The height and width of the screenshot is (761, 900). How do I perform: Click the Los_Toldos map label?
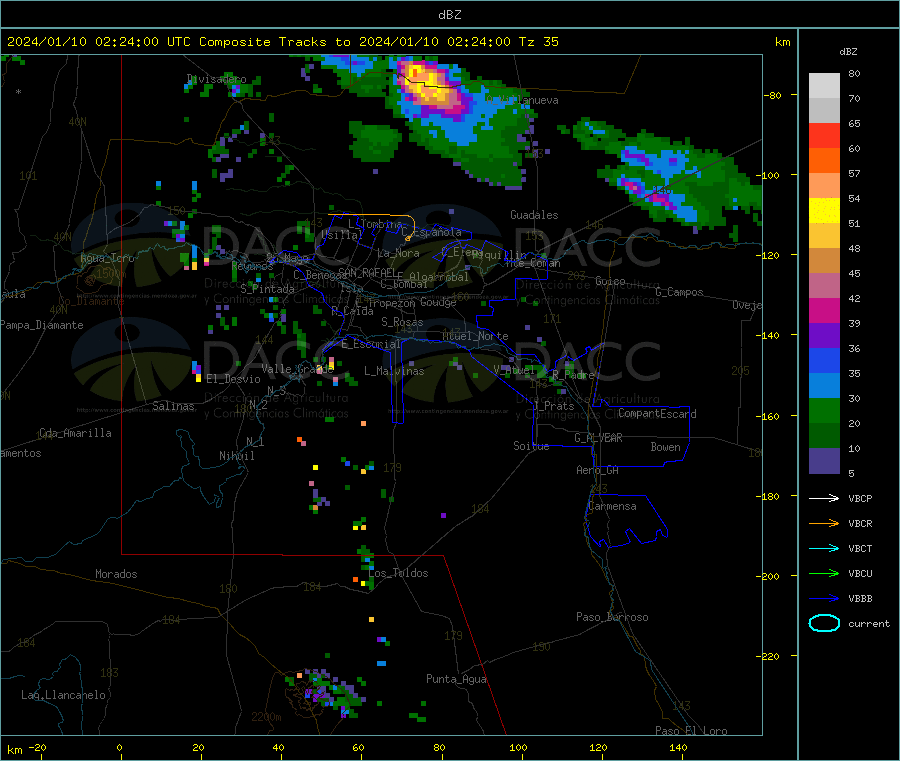click(x=398, y=573)
